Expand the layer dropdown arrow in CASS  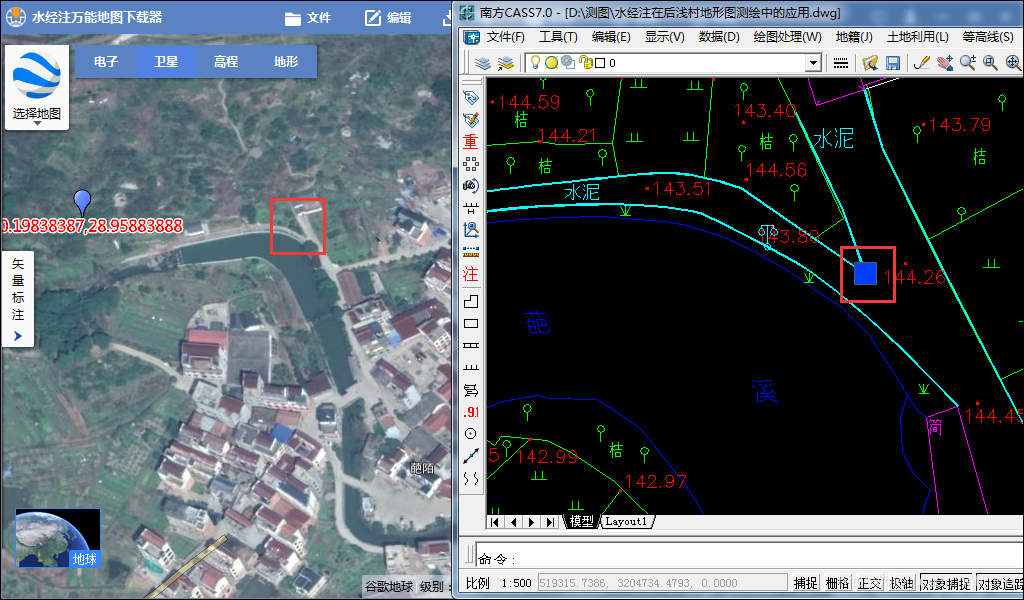813,63
